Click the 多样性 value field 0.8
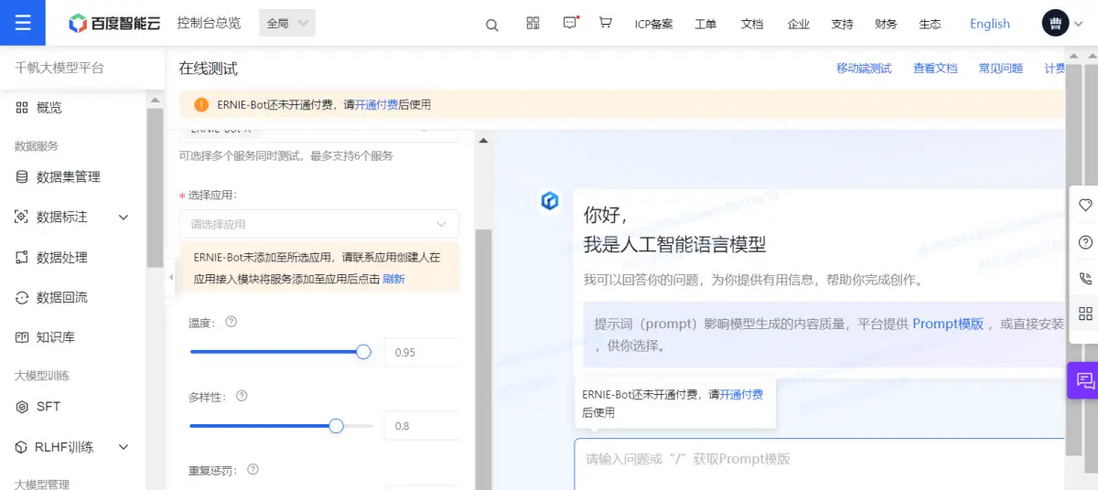 point(422,426)
